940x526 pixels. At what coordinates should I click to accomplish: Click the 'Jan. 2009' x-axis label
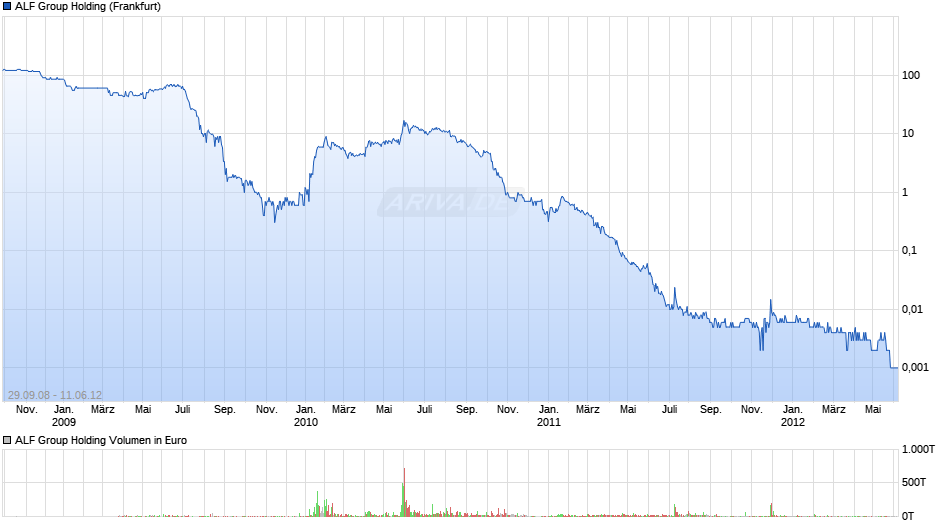click(64, 416)
